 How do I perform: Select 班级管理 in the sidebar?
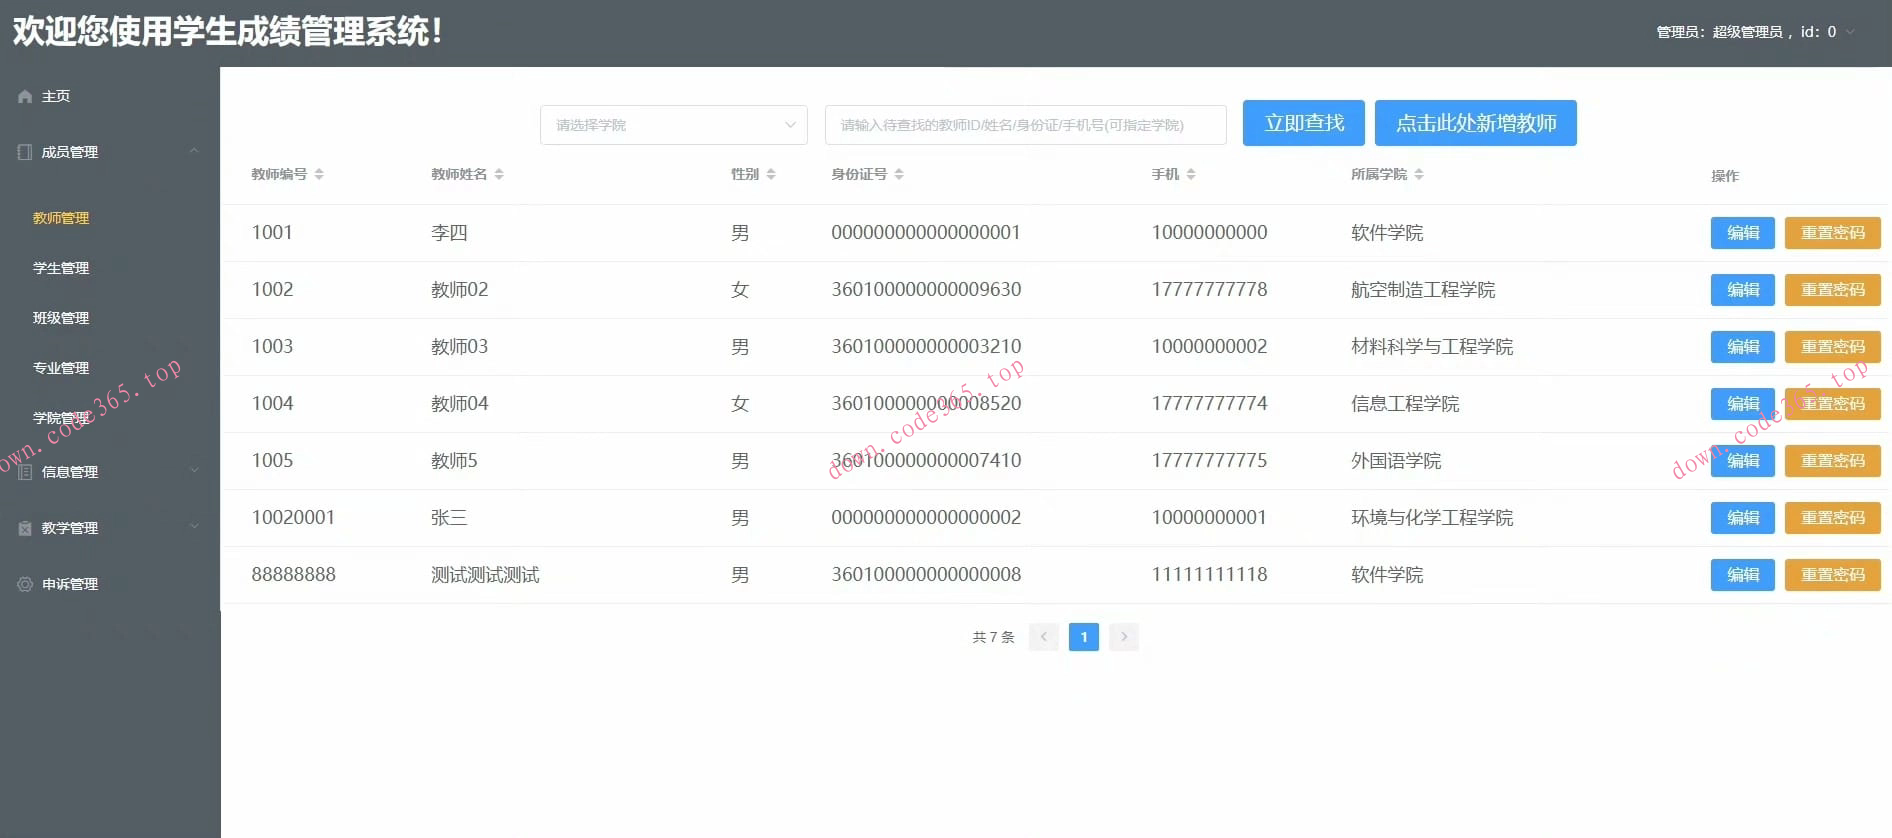(61, 318)
